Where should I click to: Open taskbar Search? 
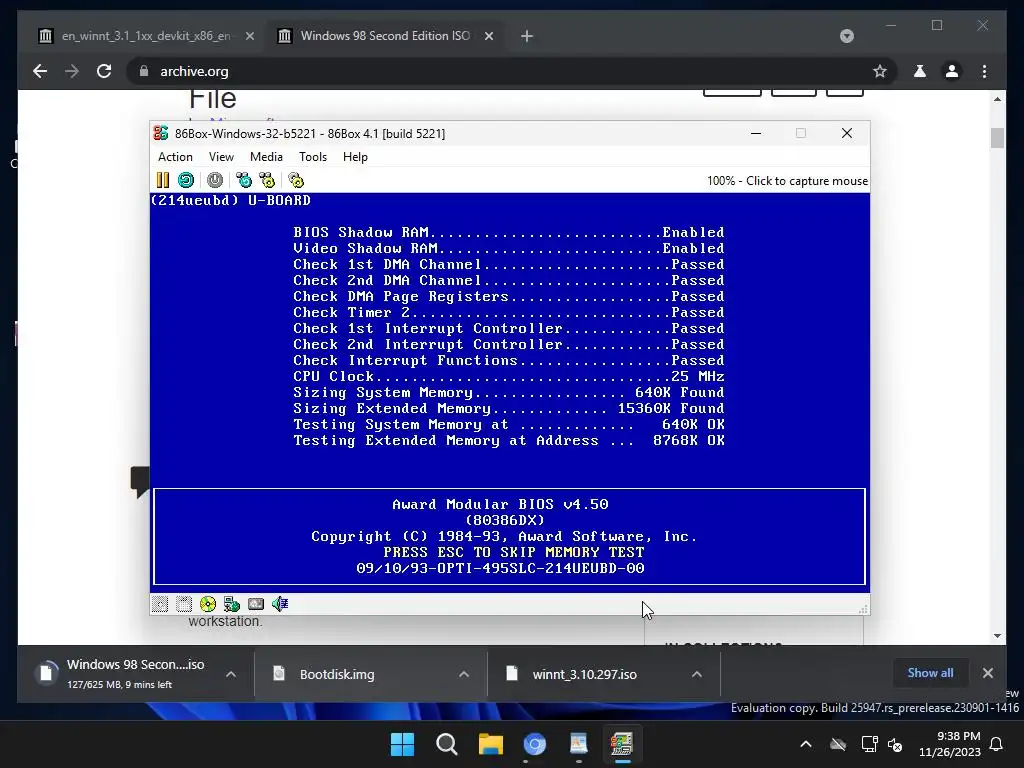[x=447, y=744]
